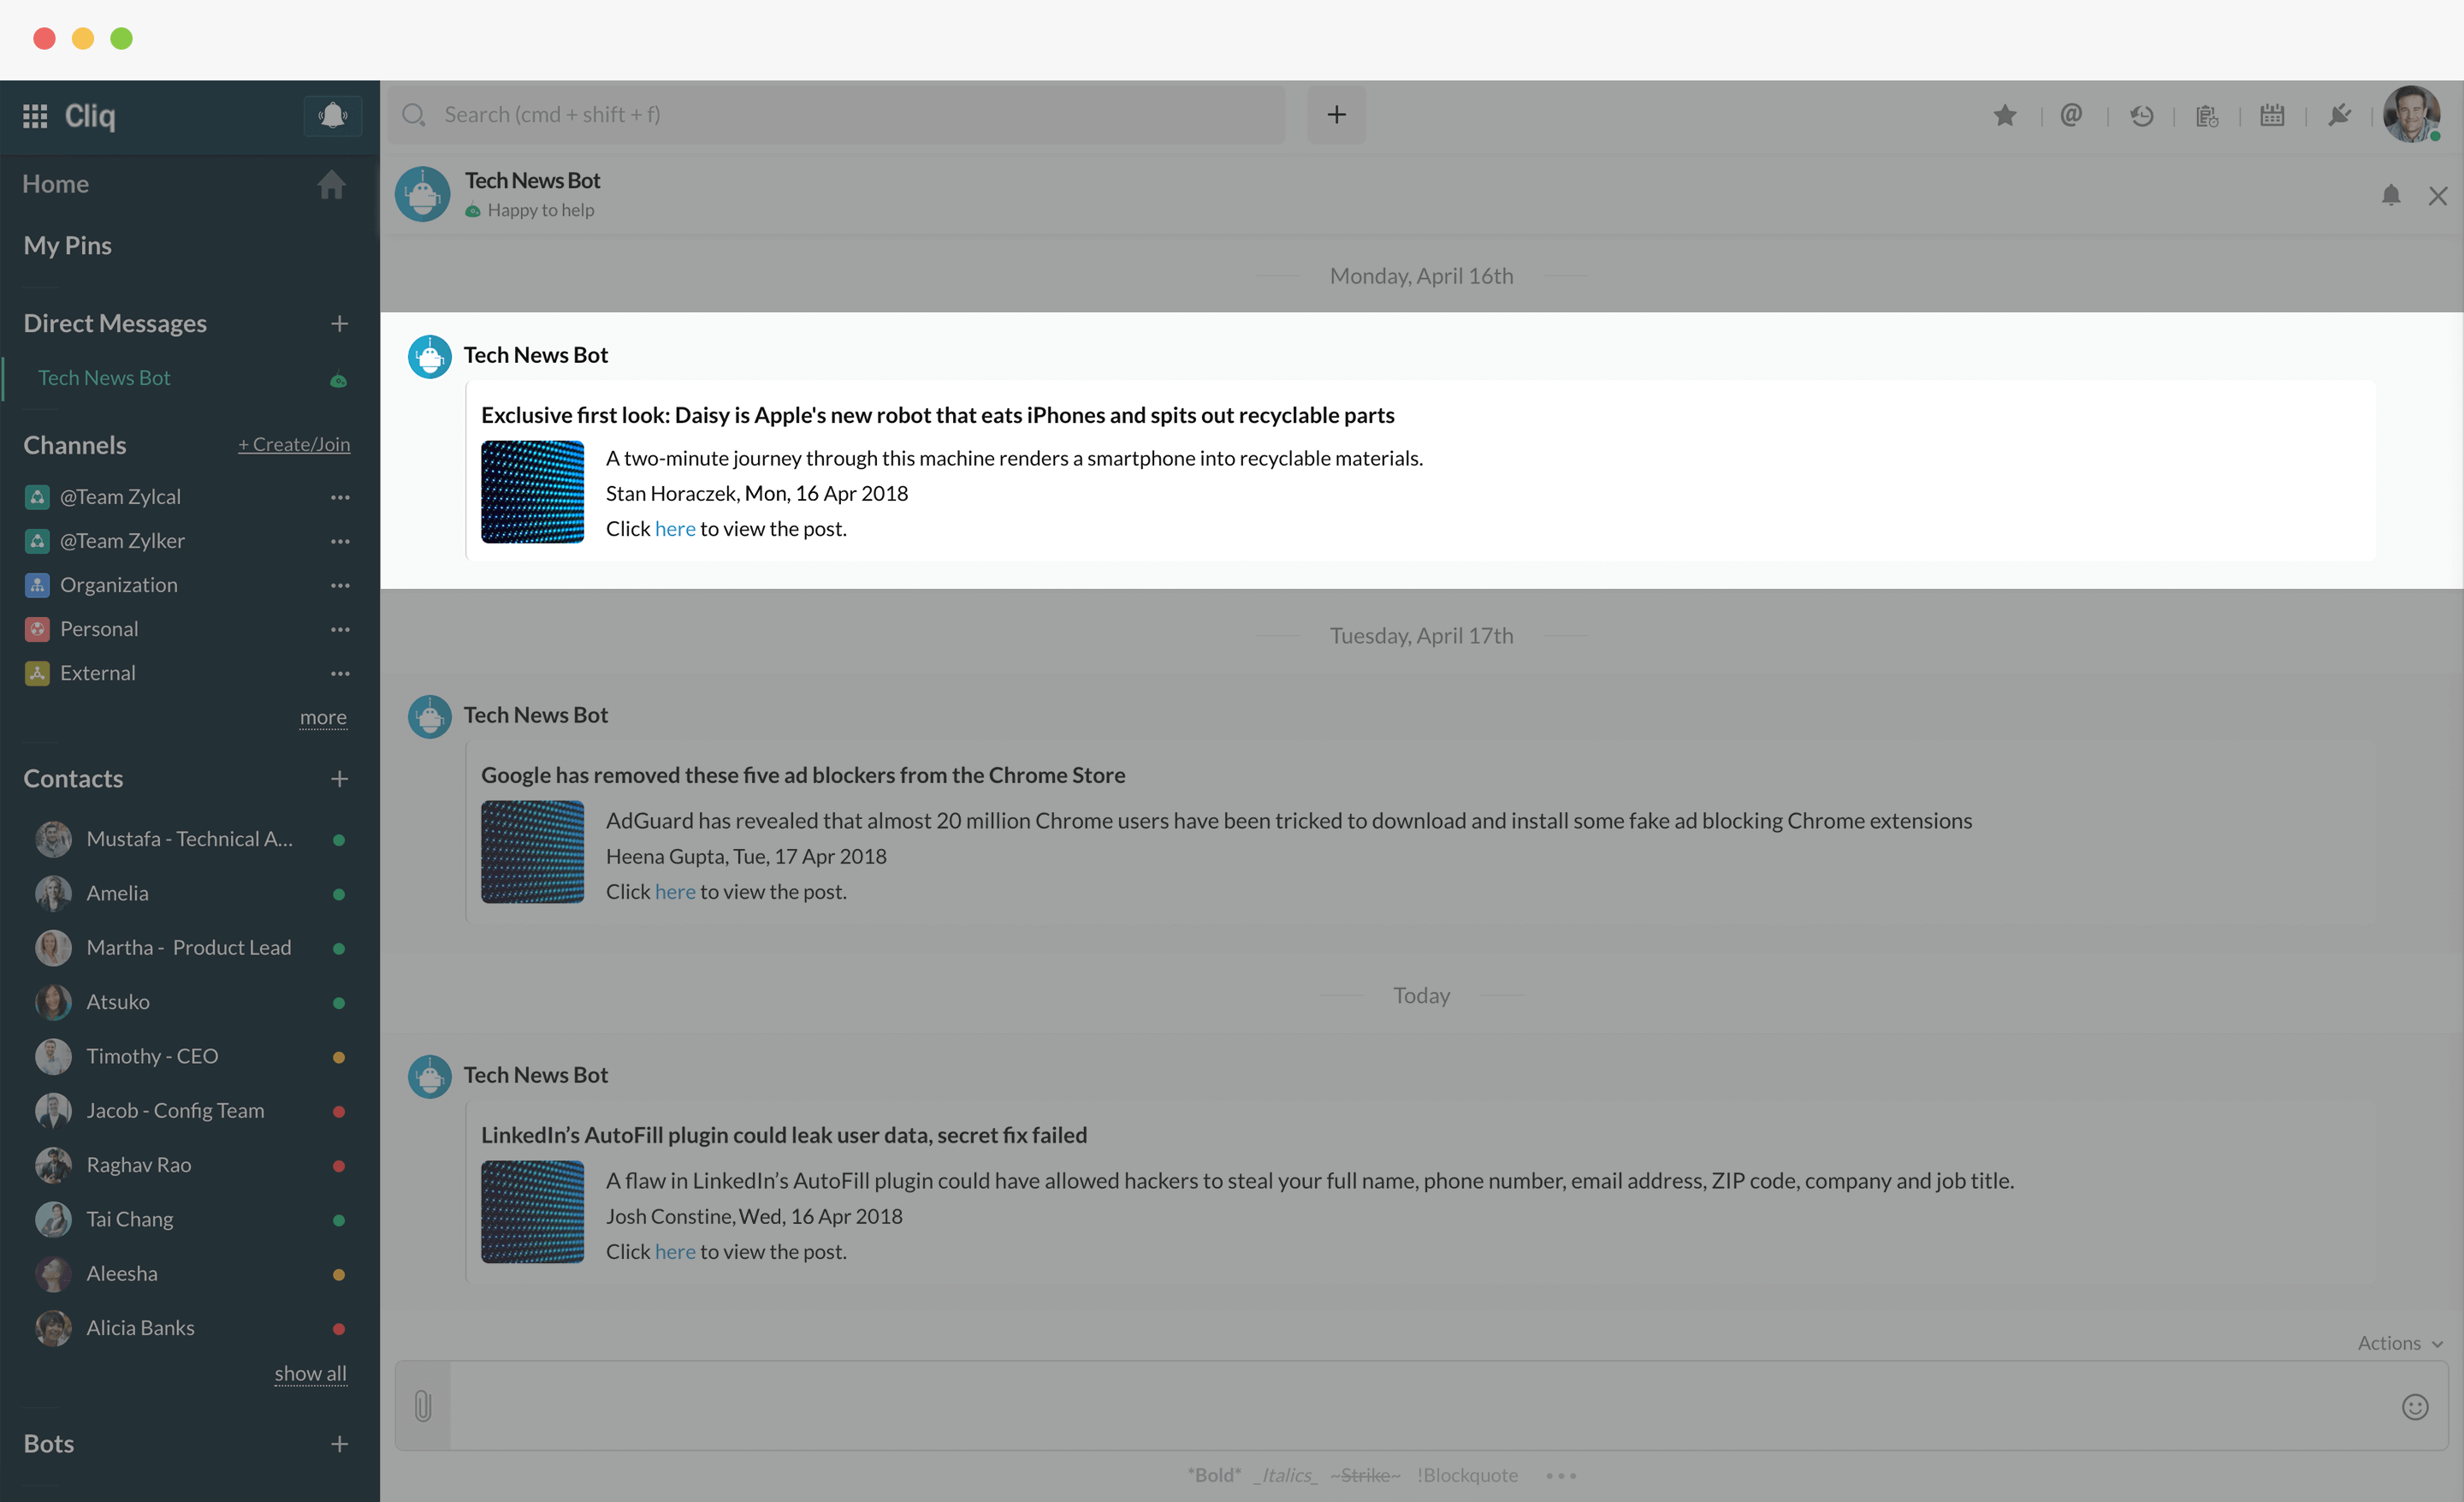
Task: Open the emoji smiley picker
Action: (x=2415, y=1406)
